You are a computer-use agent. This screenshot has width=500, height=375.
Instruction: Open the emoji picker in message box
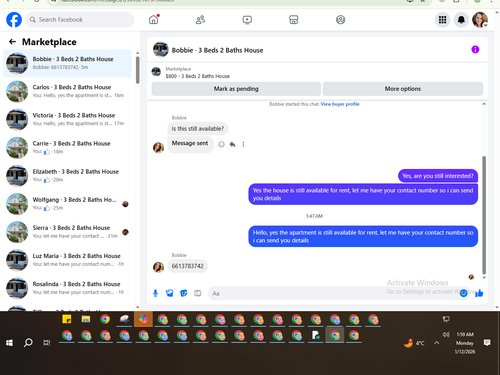(463, 293)
